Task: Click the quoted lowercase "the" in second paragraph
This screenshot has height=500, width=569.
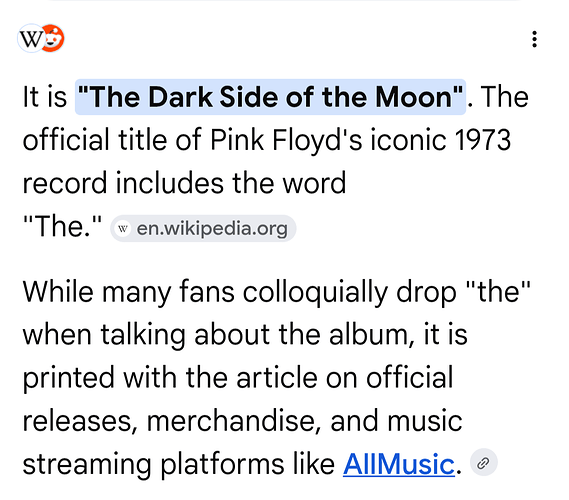Action: 498,291
